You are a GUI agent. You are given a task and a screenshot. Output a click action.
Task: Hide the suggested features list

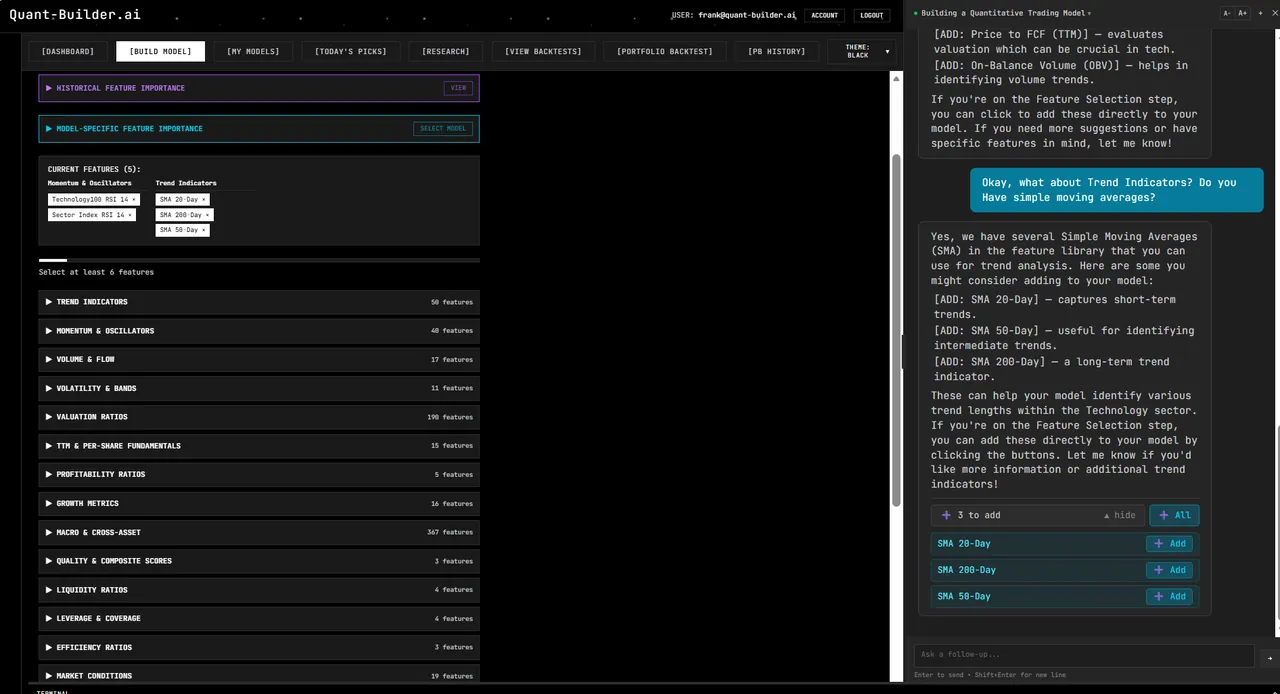[x=1119, y=515]
